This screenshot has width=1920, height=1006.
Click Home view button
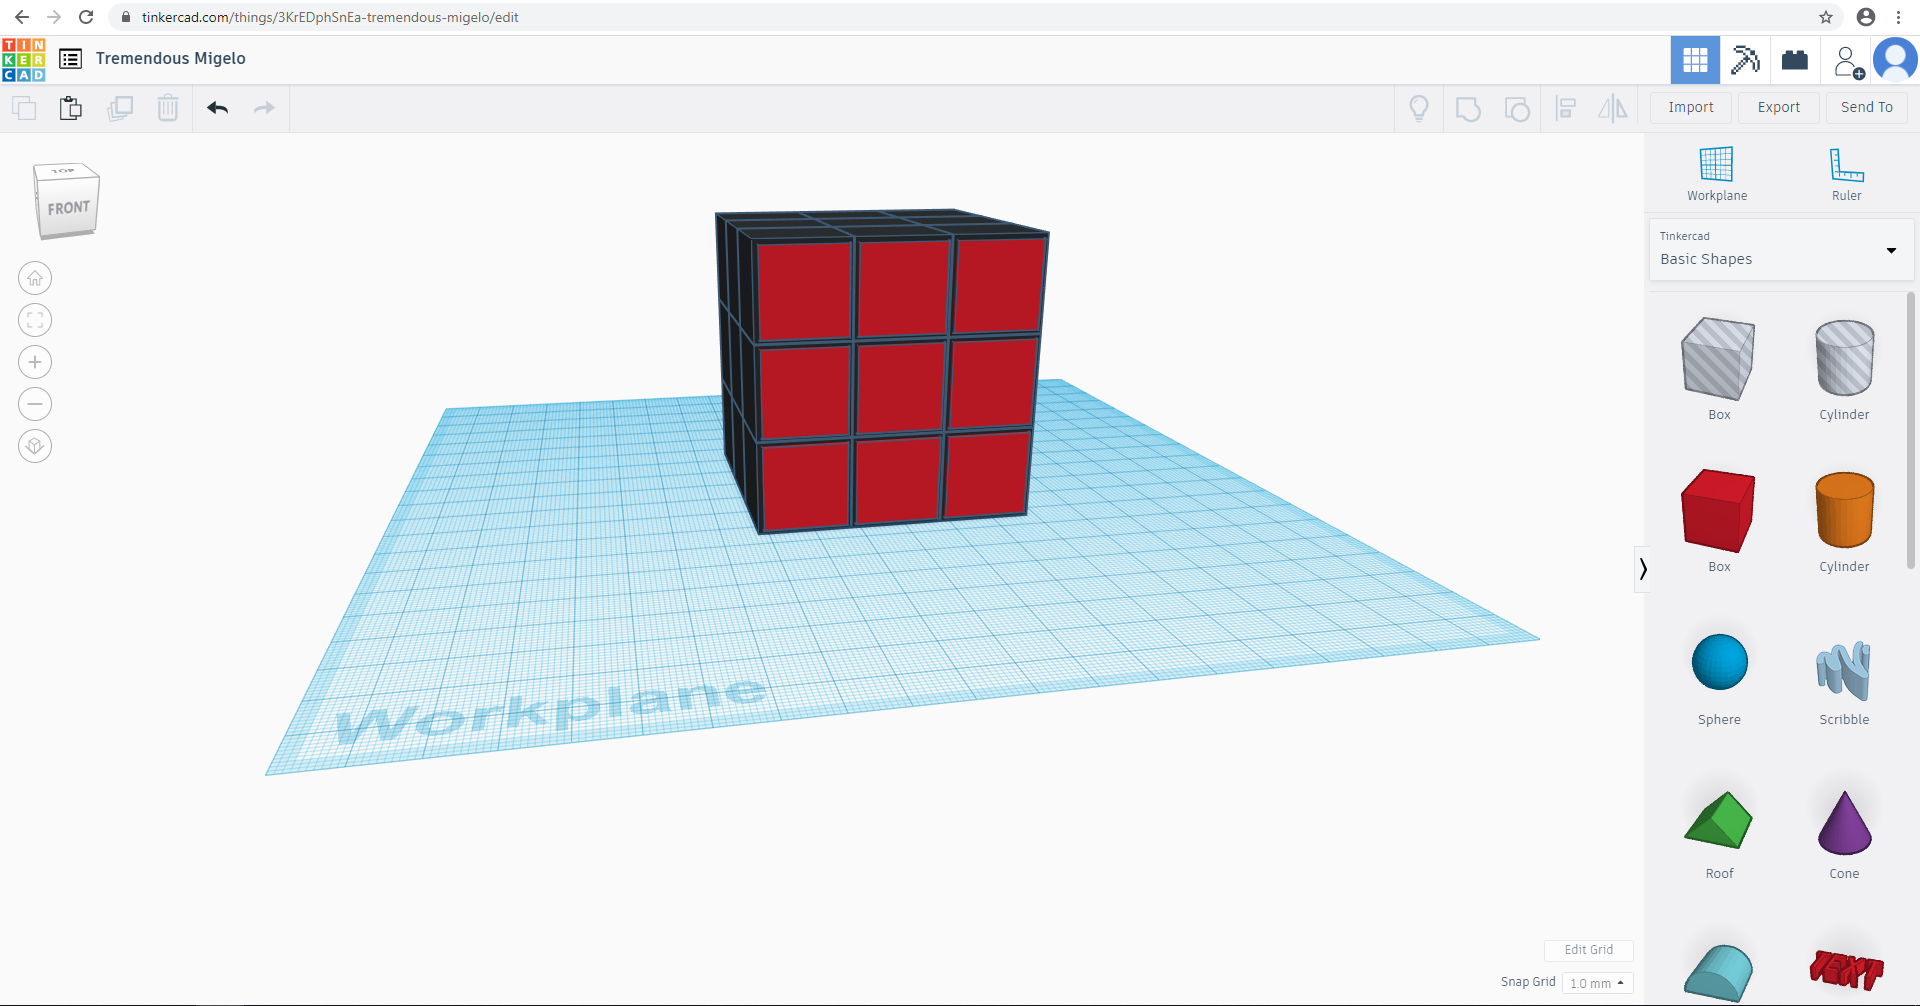pyautogui.click(x=35, y=278)
